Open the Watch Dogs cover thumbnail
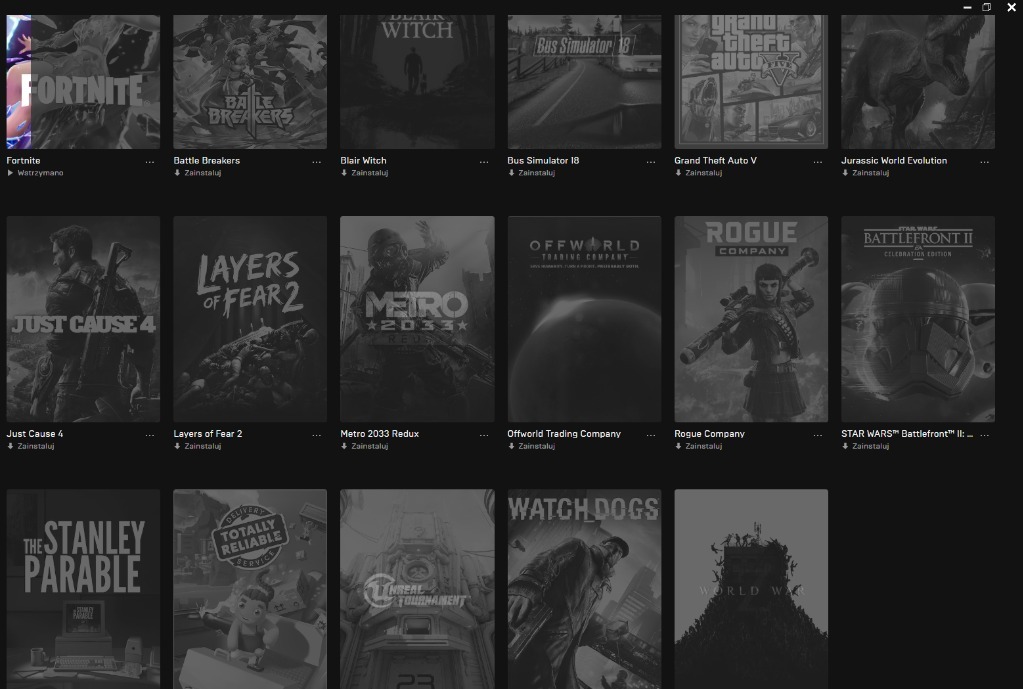 coord(584,589)
